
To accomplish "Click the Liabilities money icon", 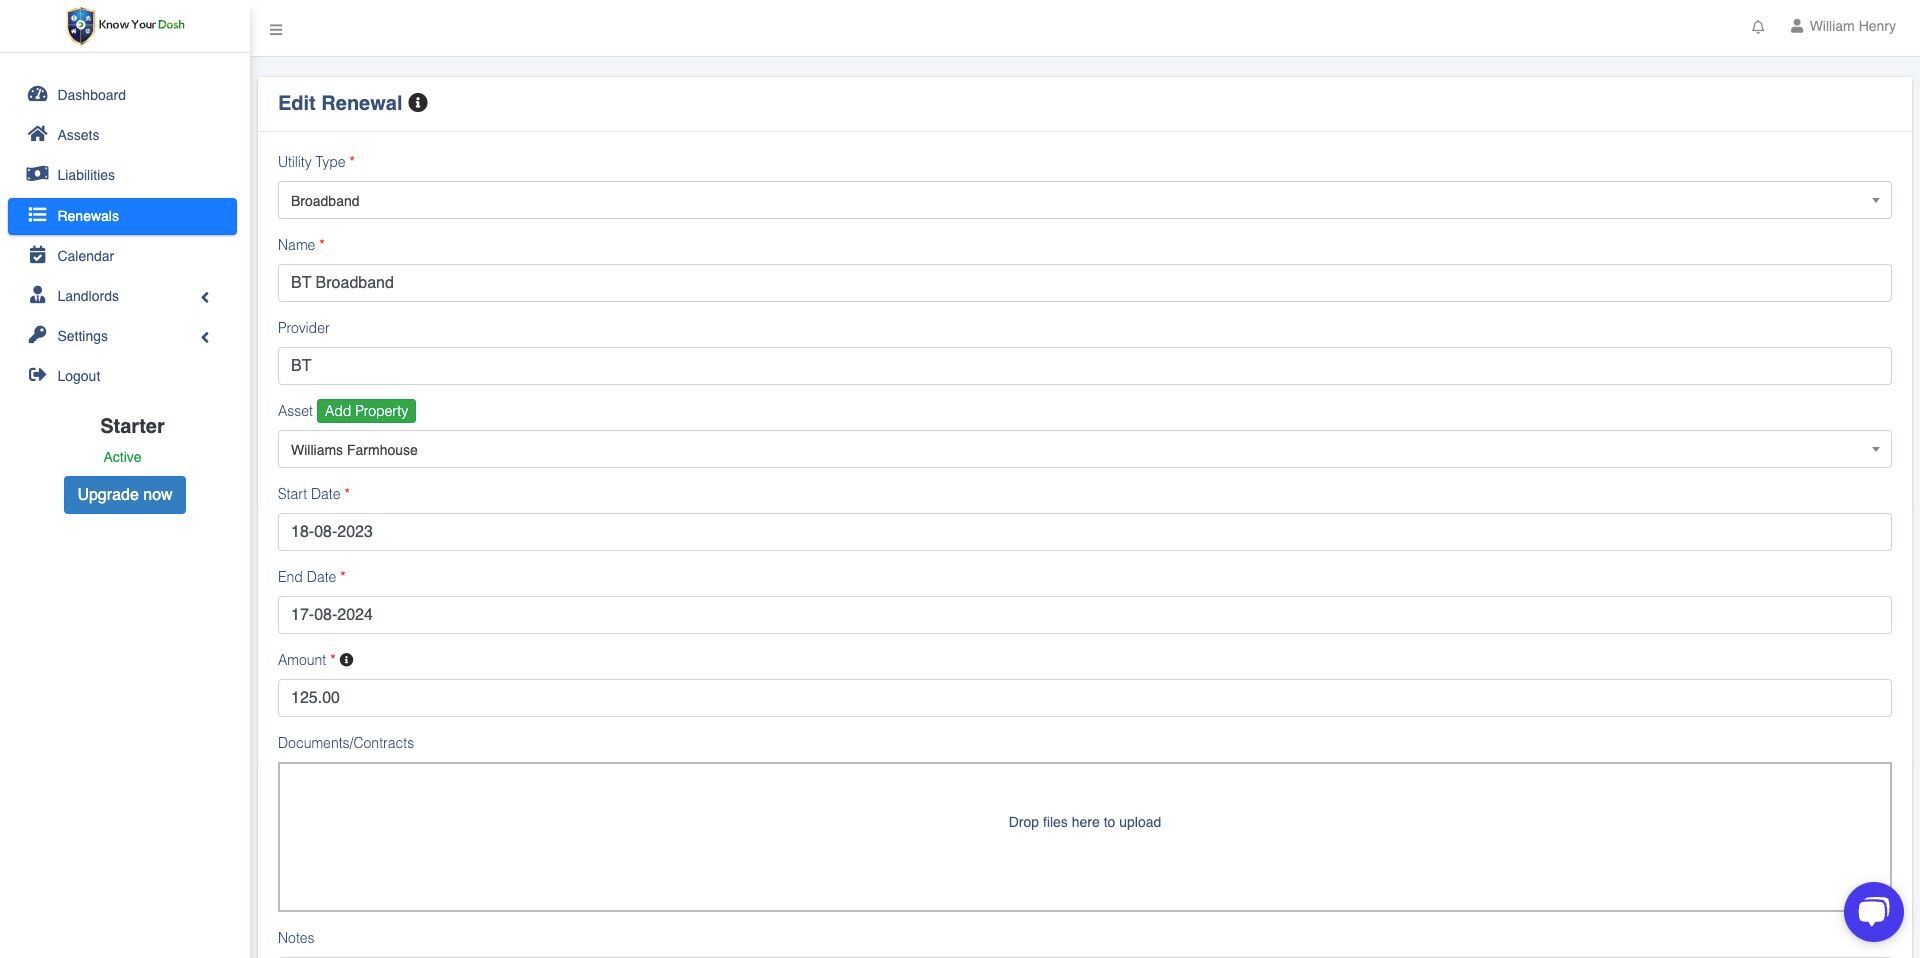I will (38, 174).
